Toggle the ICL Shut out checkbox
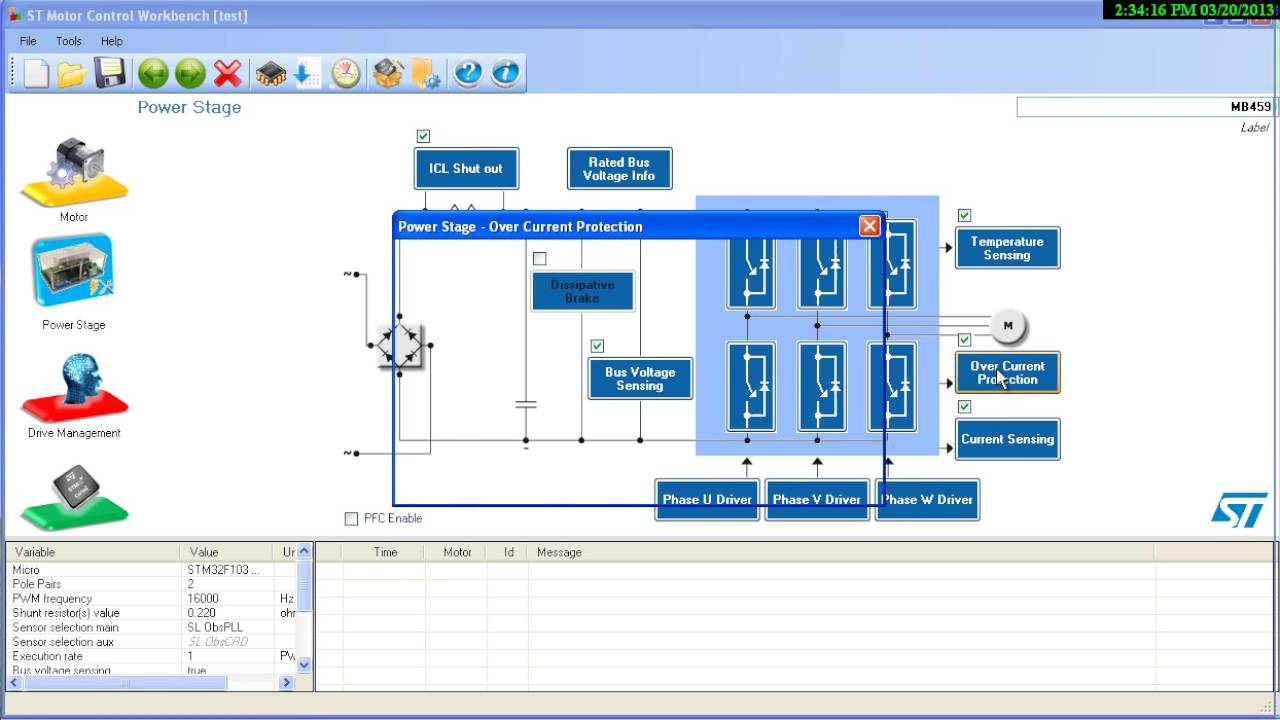 423,136
